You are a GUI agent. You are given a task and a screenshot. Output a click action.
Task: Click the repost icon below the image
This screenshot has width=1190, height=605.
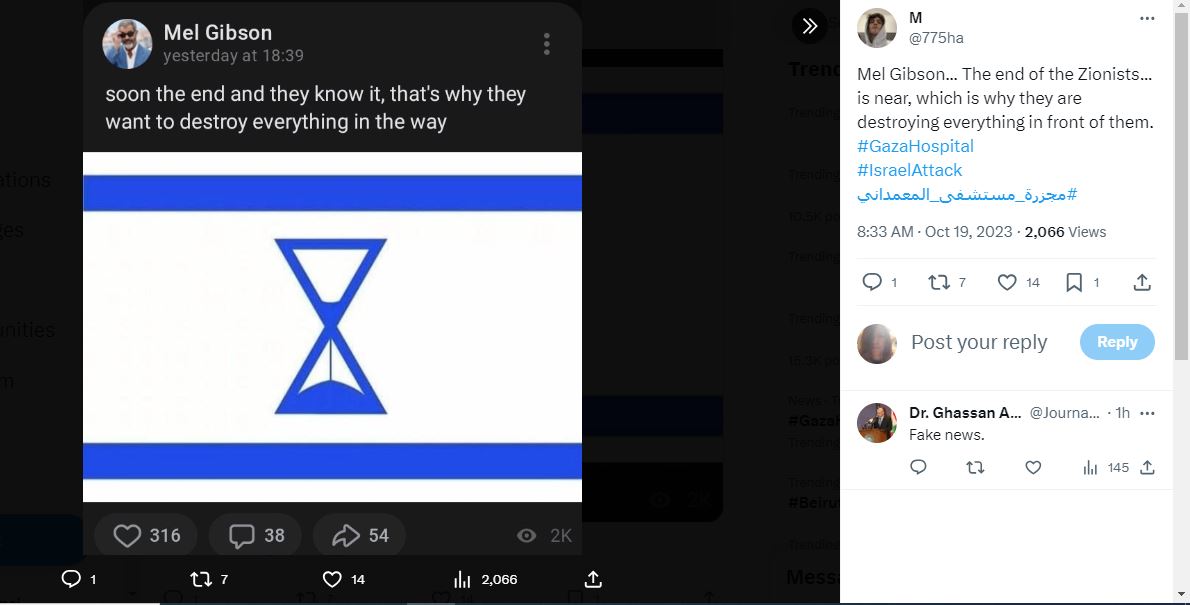[x=203, y=579]
